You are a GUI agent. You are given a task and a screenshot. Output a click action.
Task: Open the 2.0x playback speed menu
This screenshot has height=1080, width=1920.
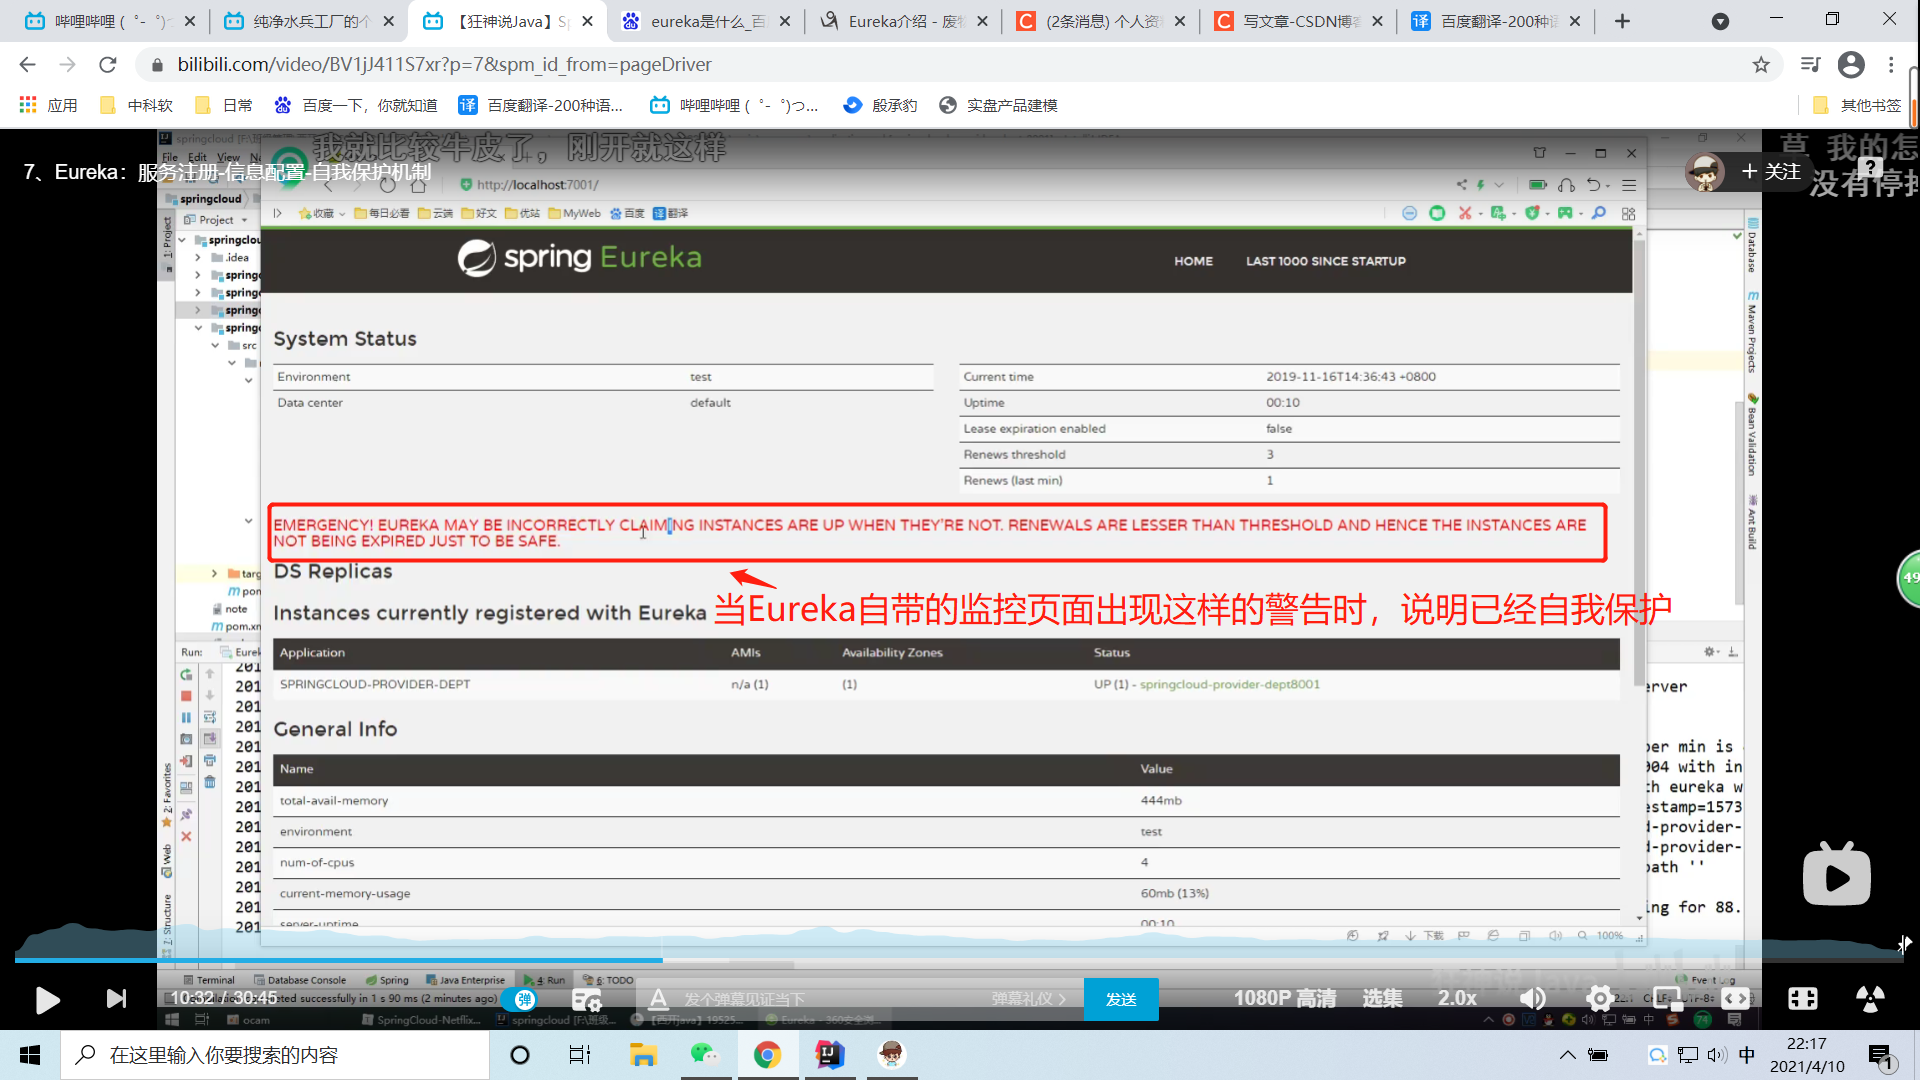[1457, 998]
